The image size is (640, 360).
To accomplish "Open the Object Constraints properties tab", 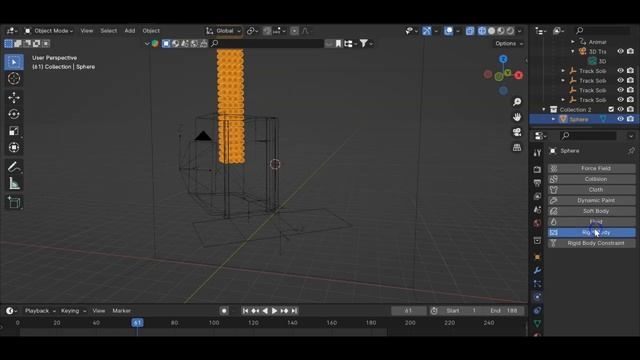I will 537,311.
